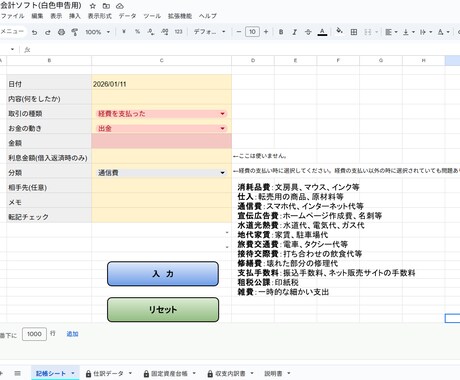
Task: Open the 123 number format menu
Action: pos(178,32)
